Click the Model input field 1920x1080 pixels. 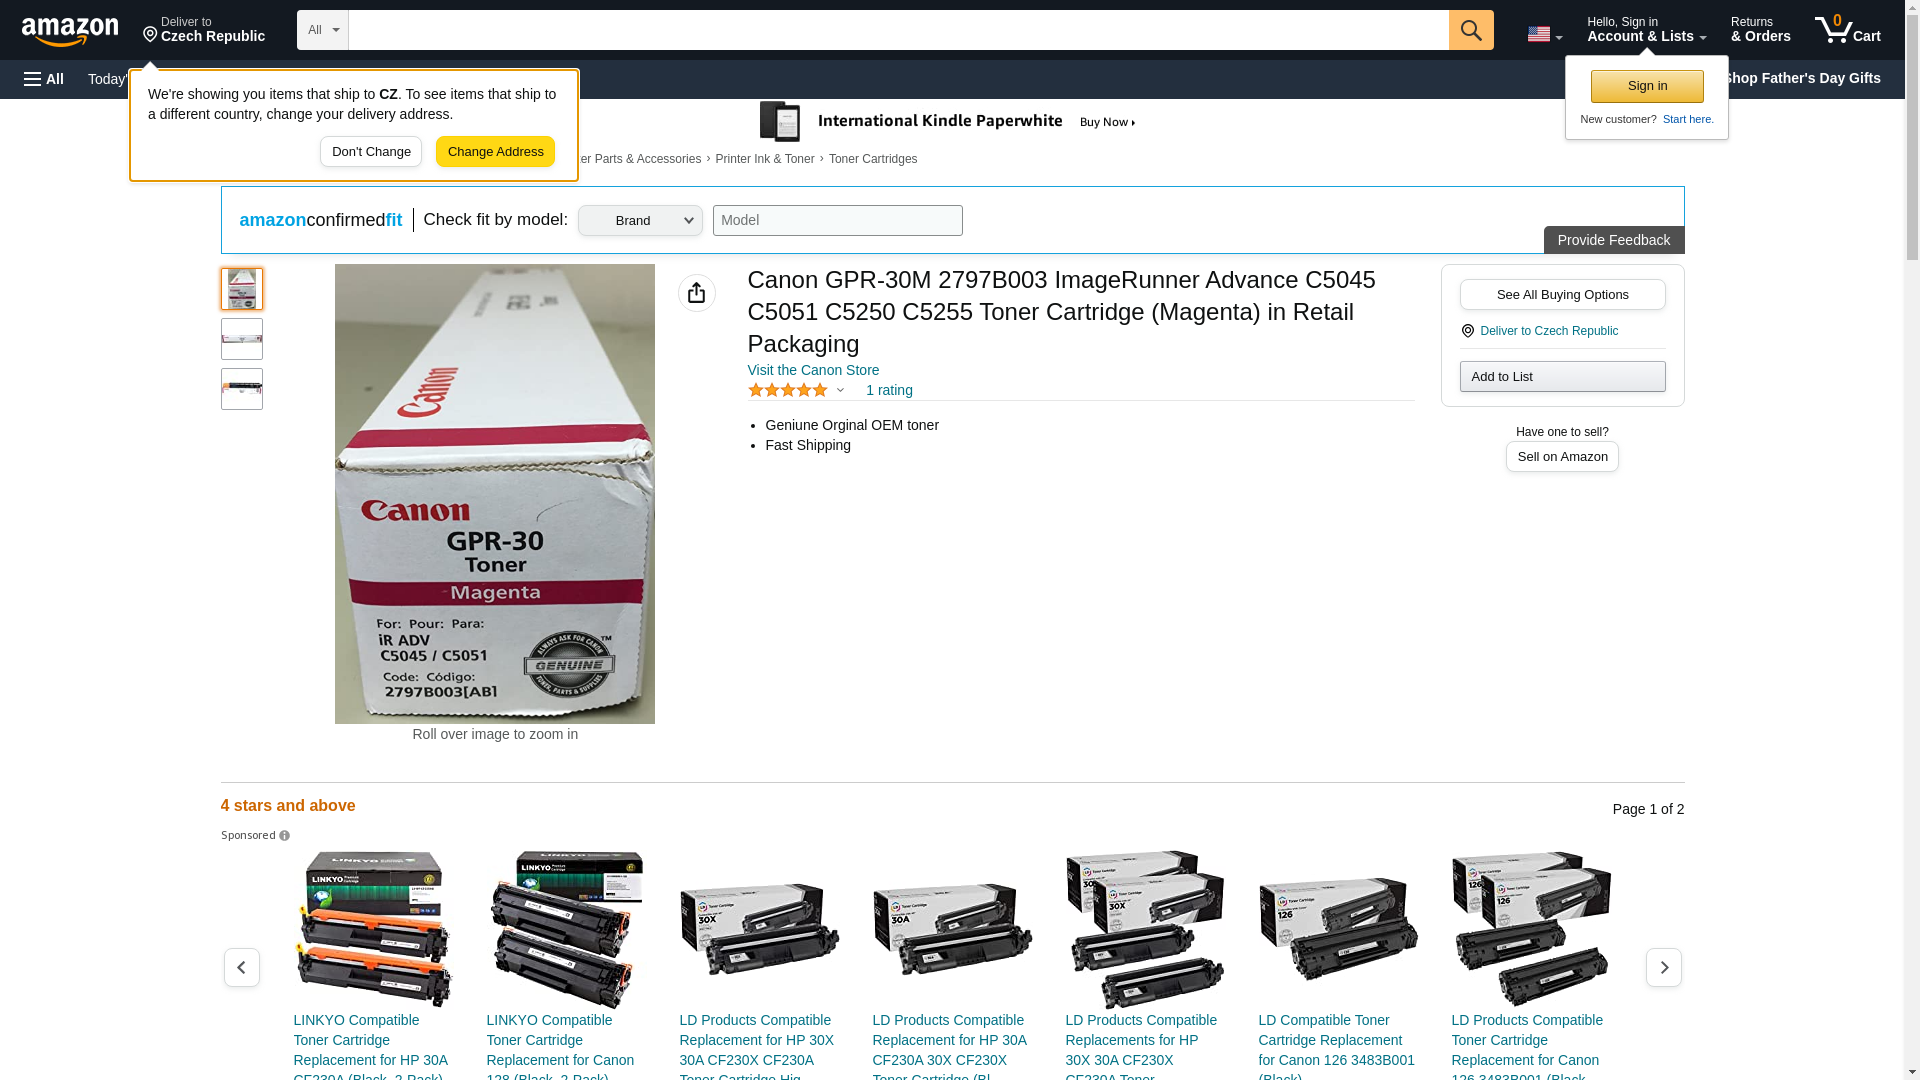tap(837, 221)
